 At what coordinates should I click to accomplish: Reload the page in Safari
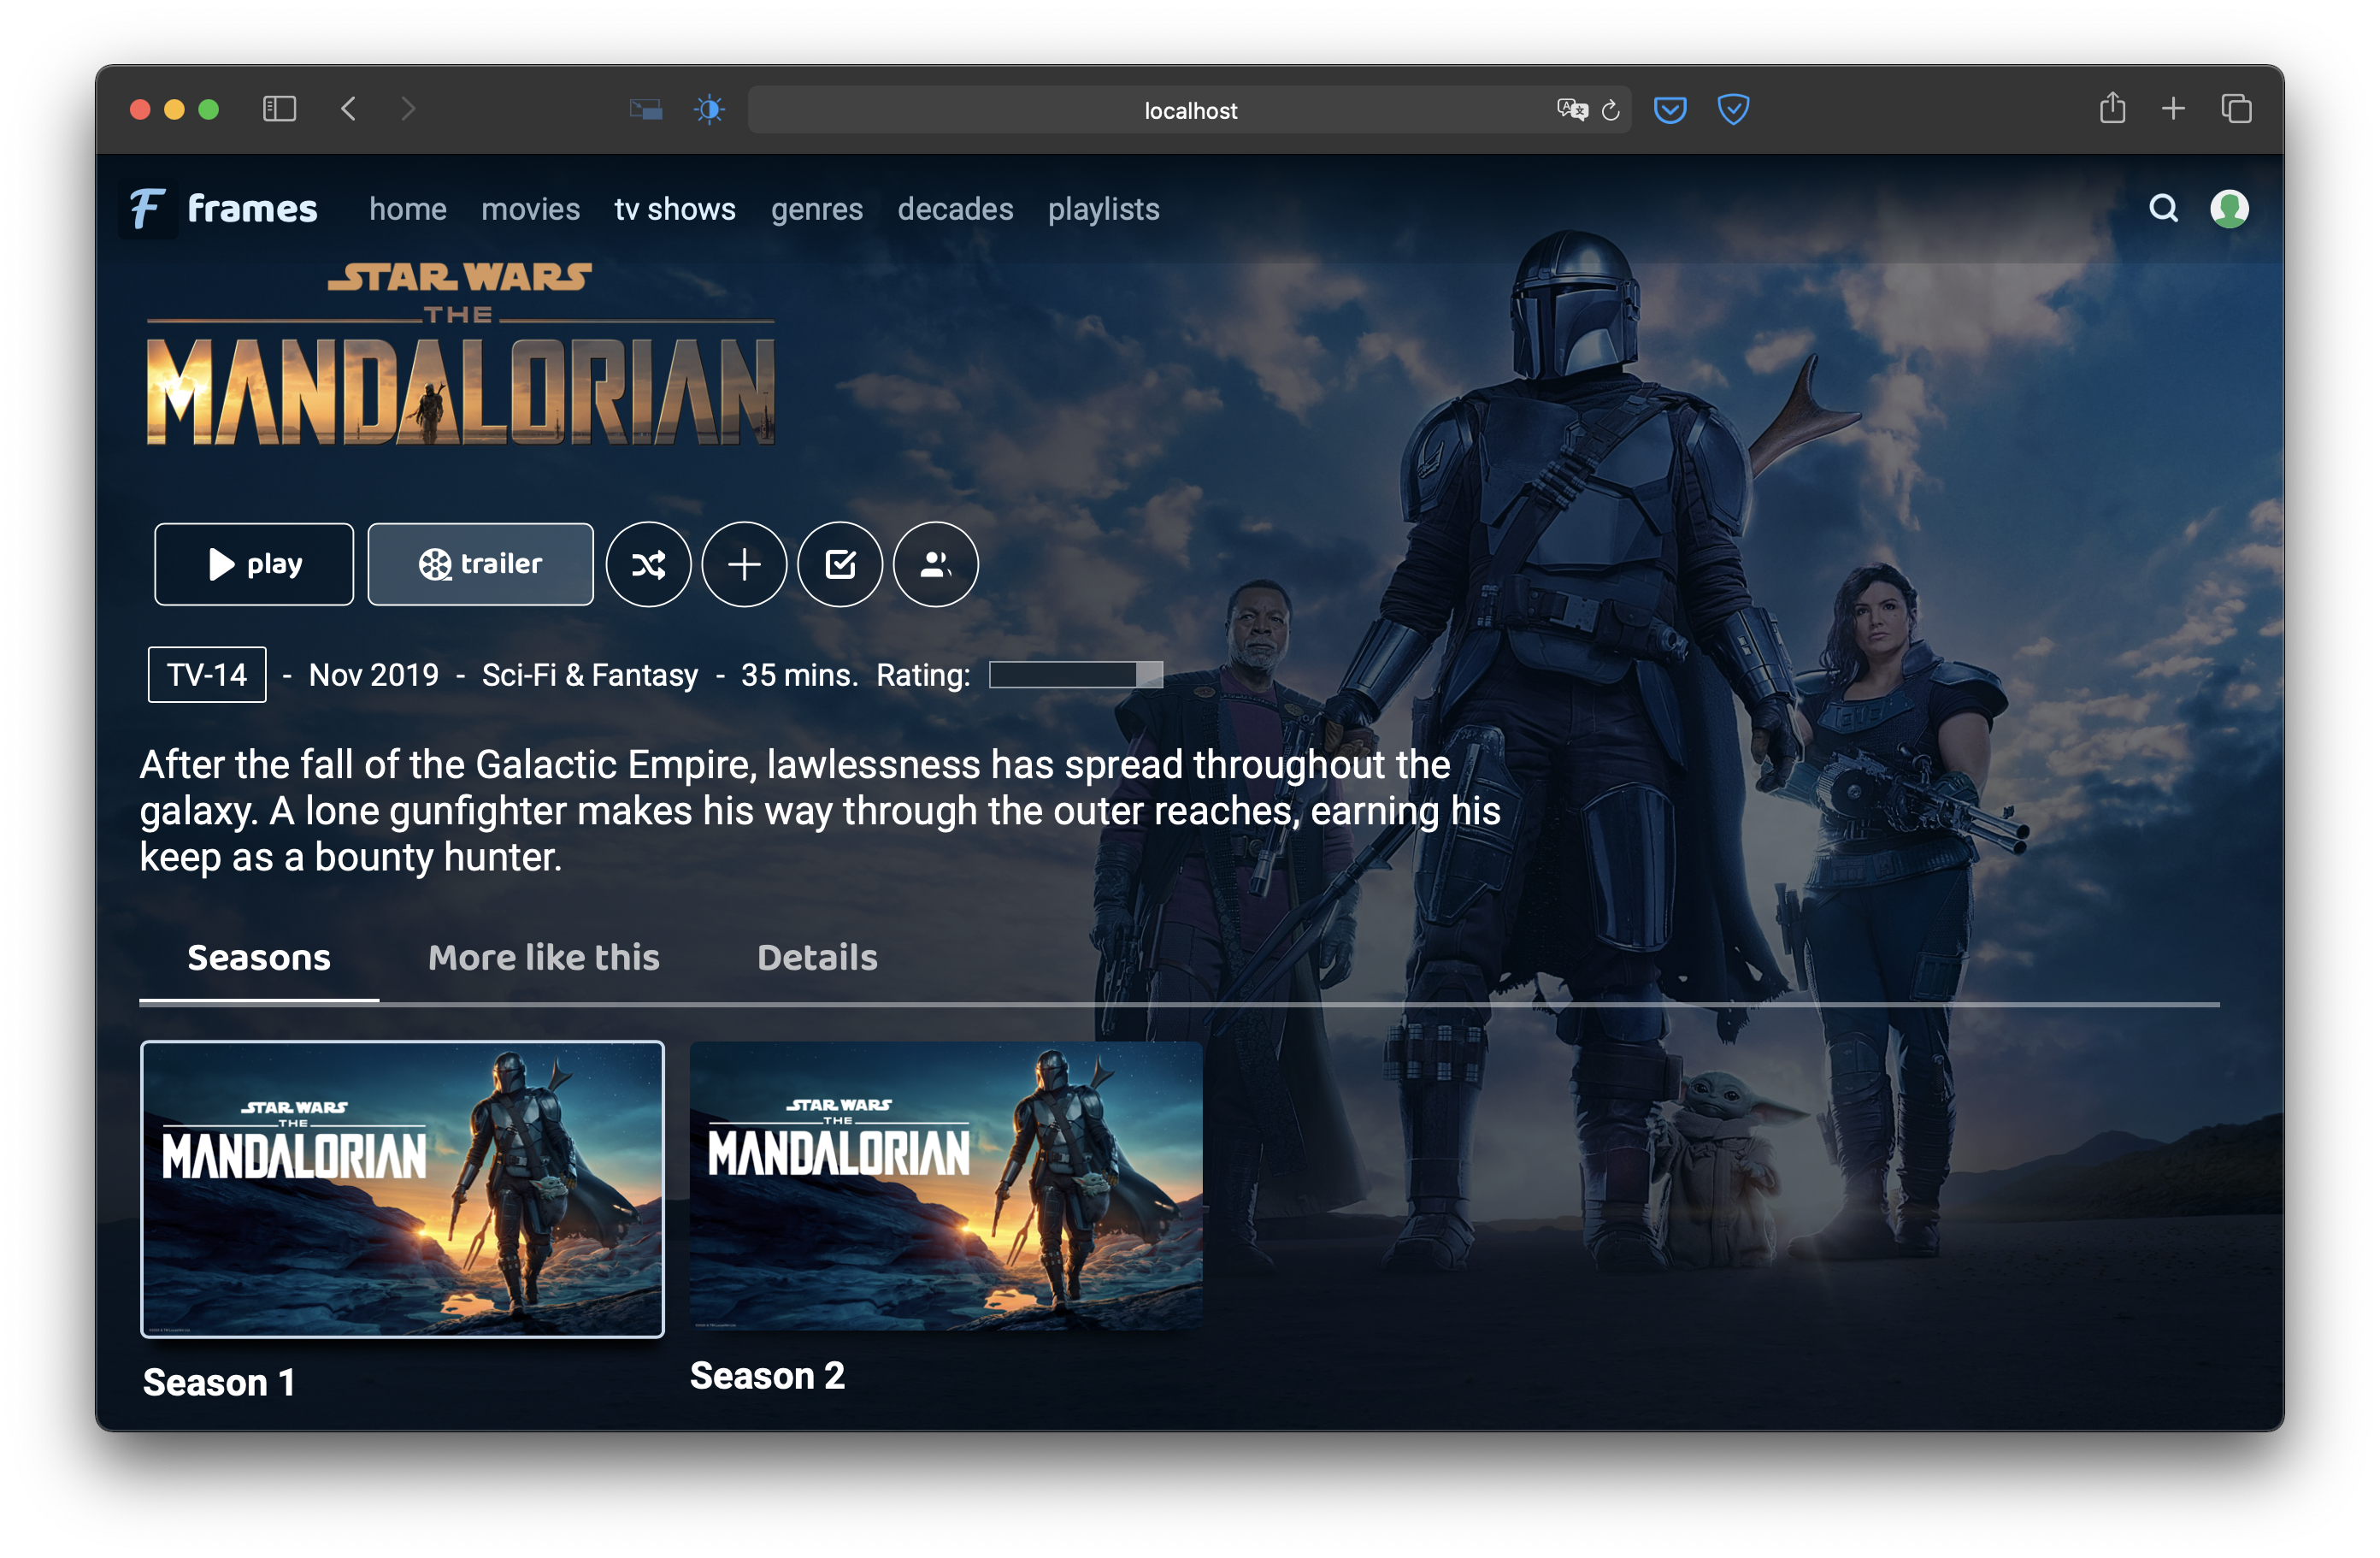1610,109
